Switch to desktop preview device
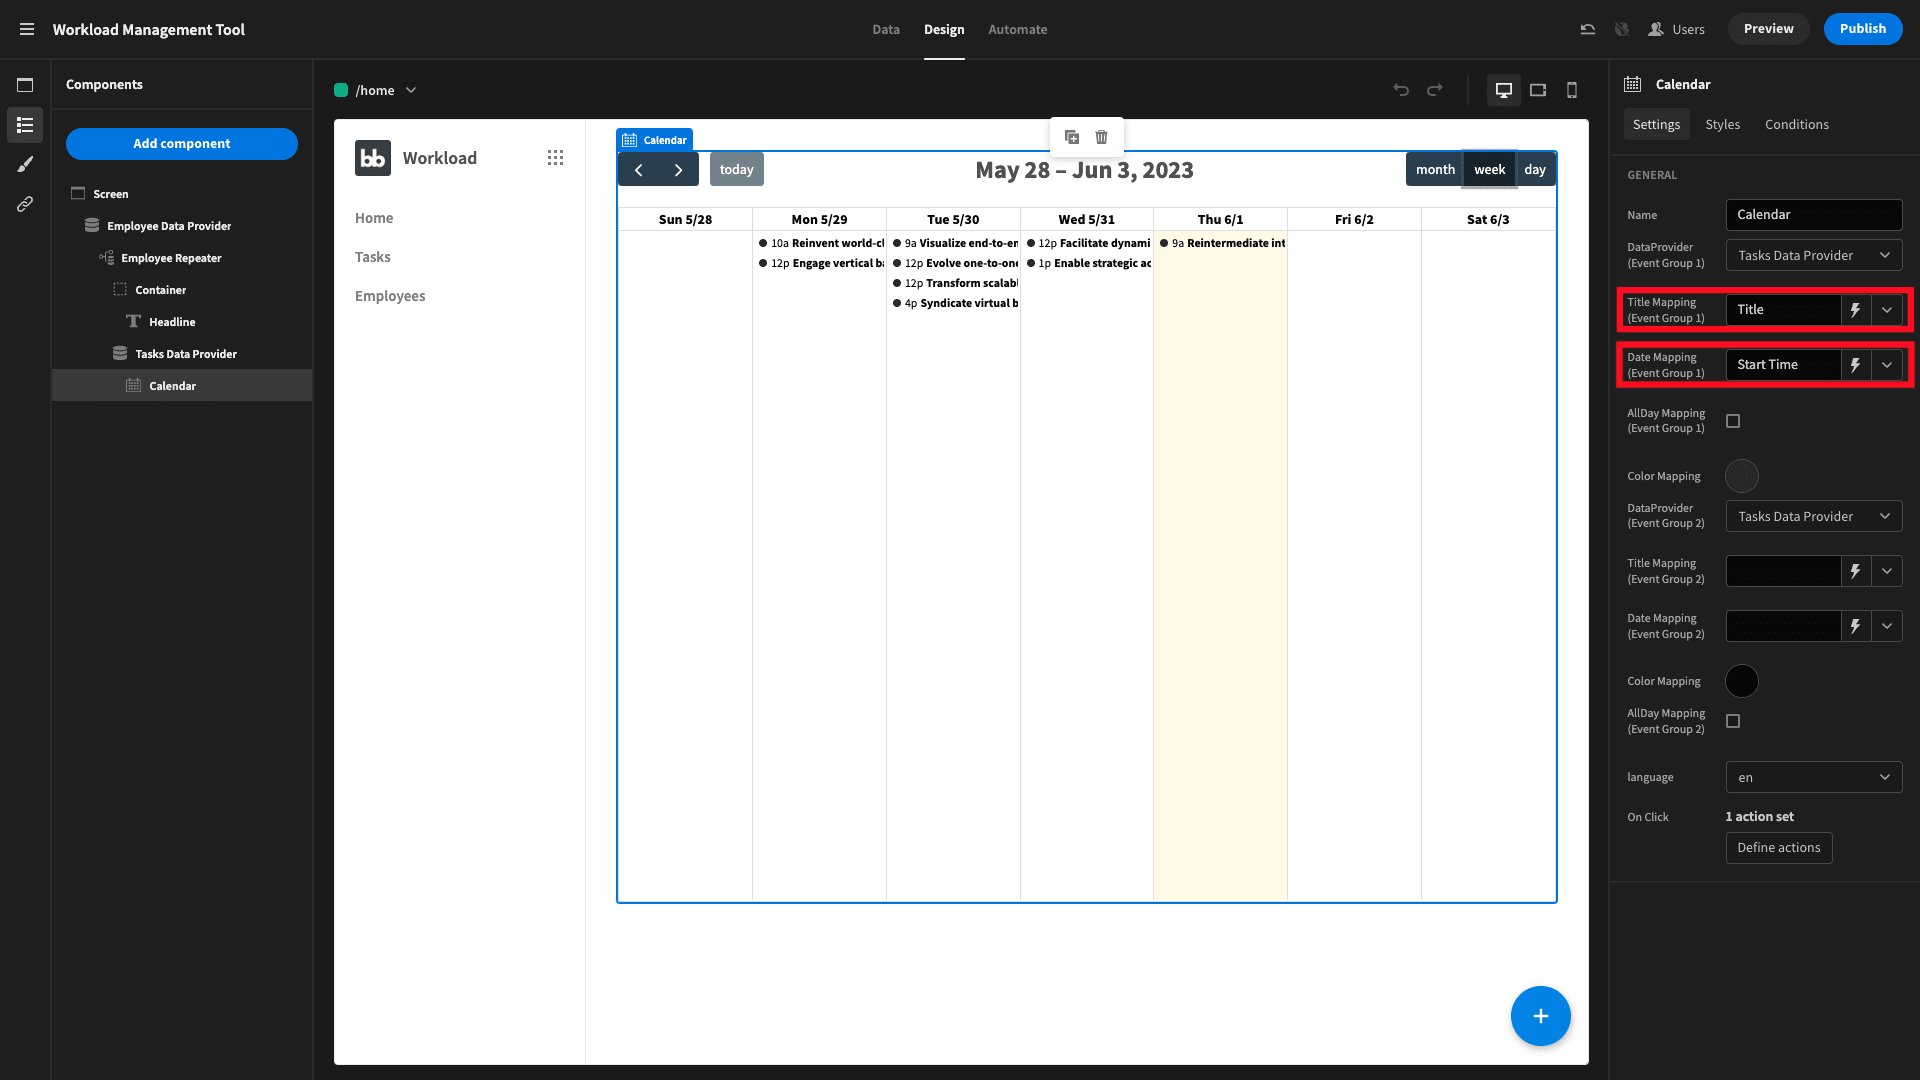 point(1503,90)
